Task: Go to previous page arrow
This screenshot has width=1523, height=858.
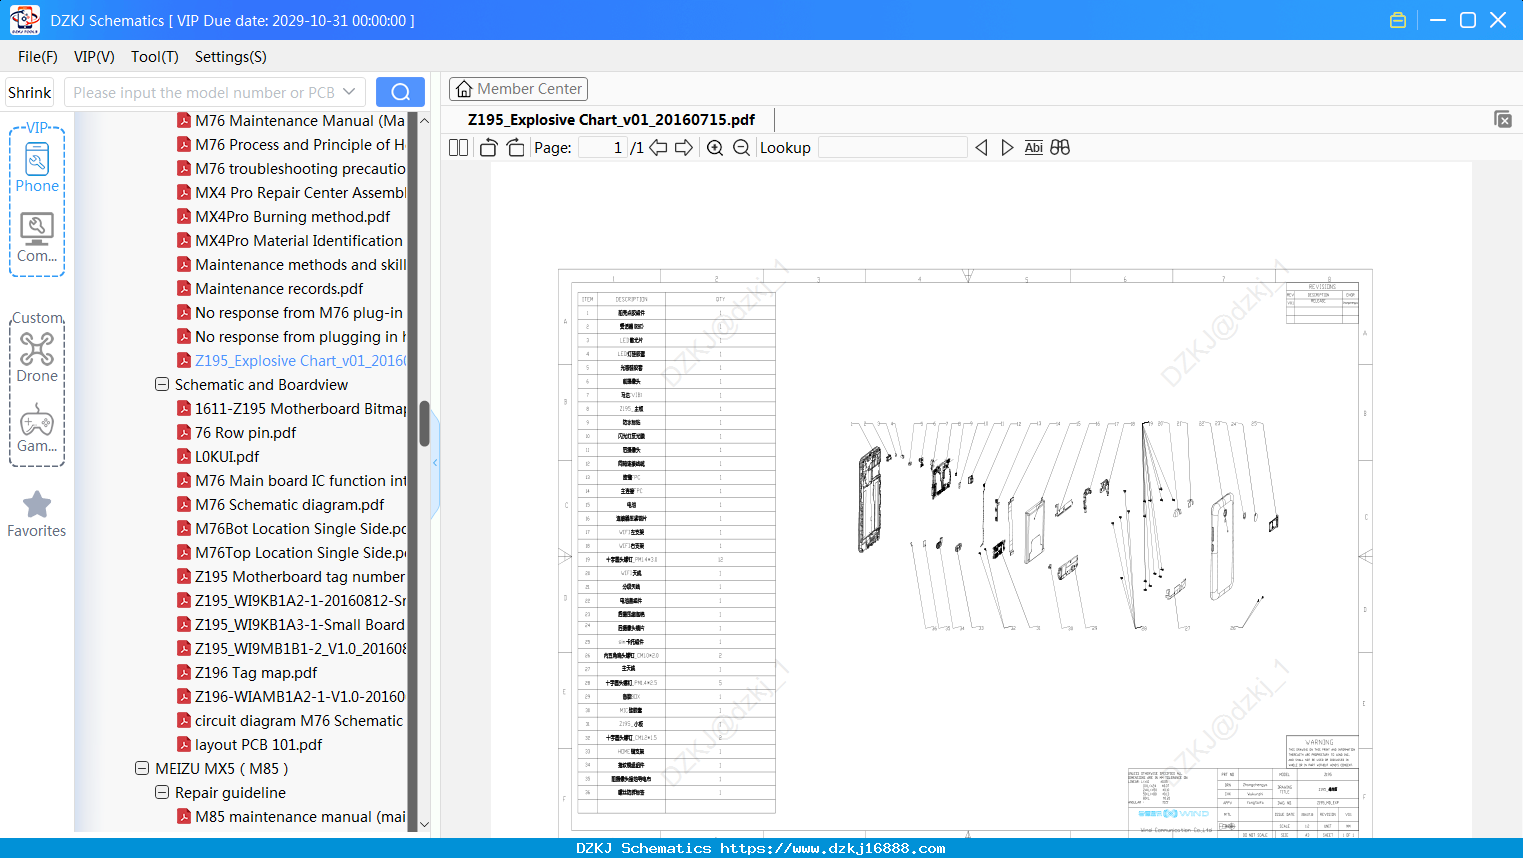Action: (x=658, y=148)
